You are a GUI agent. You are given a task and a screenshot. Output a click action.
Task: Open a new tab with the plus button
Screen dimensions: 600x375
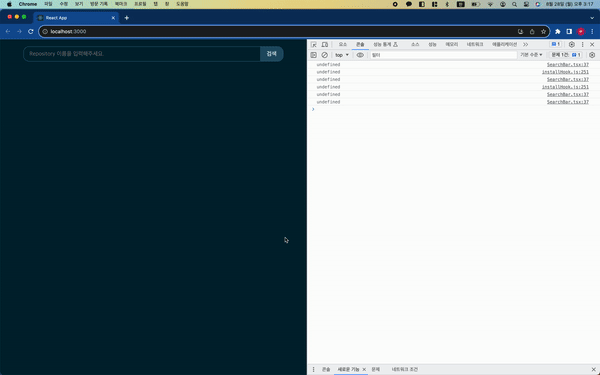127,18
